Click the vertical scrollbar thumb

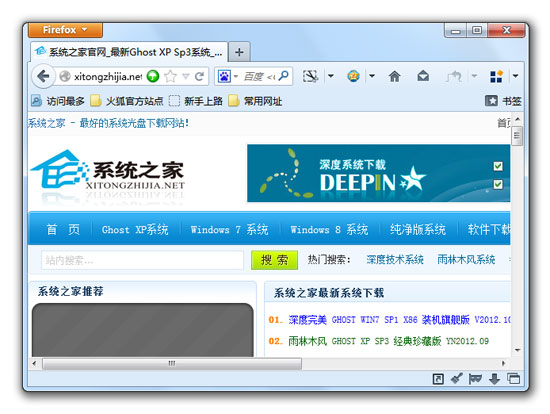517,136
